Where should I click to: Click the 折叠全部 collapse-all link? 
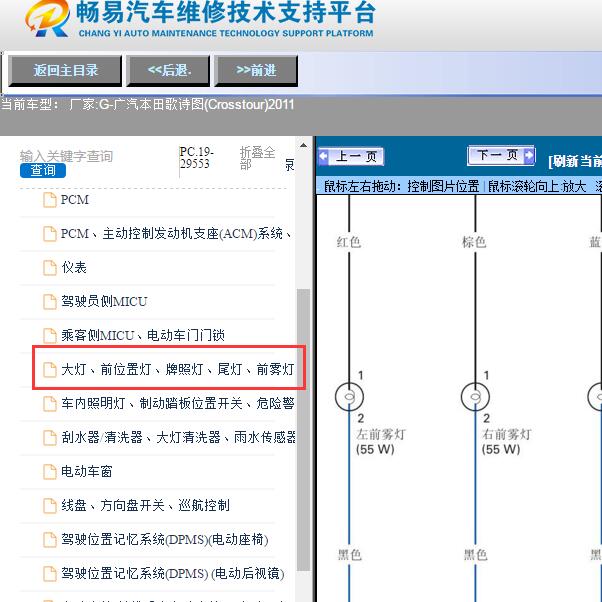(257, 158)
